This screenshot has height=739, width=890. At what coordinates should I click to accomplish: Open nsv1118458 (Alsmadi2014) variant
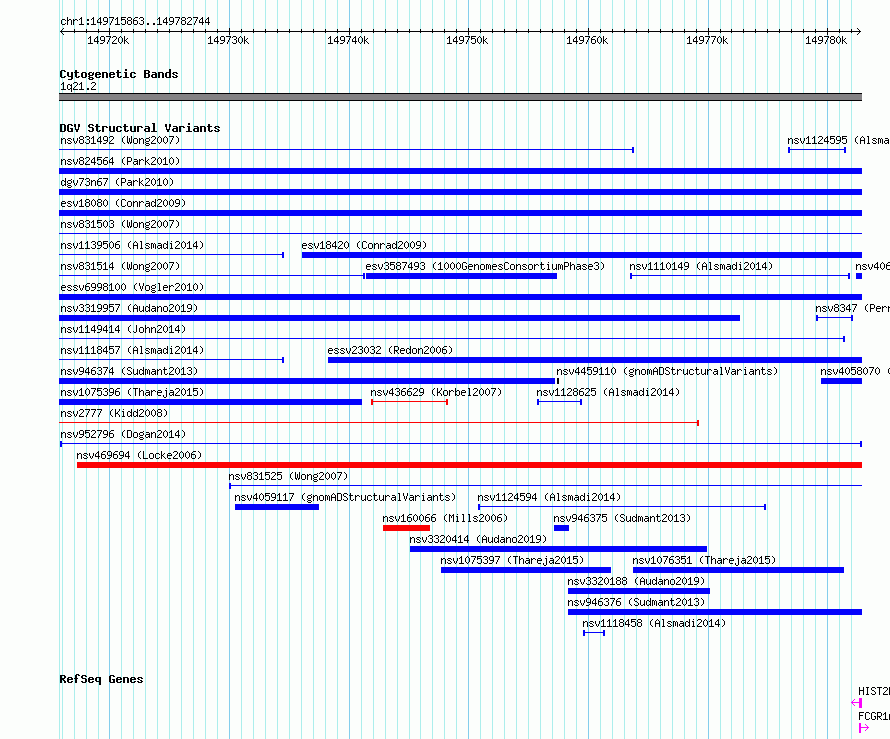[x=594, y=633]
